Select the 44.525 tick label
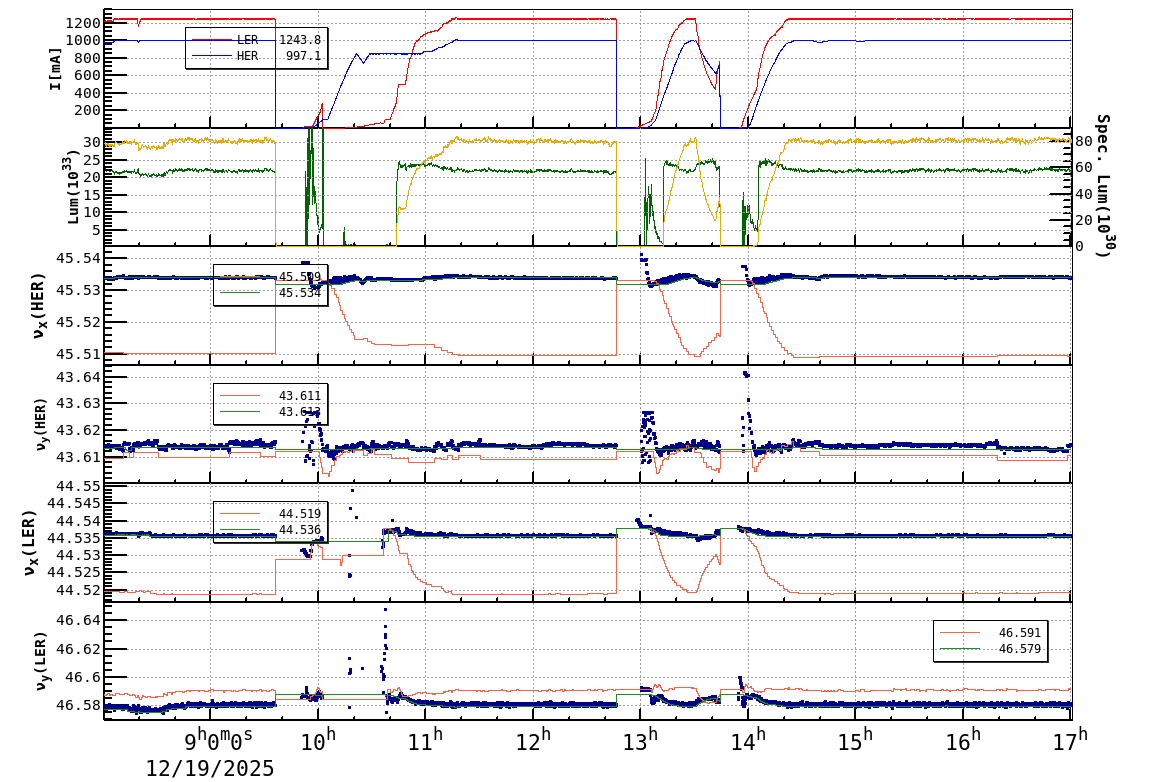 pos(74,572)
